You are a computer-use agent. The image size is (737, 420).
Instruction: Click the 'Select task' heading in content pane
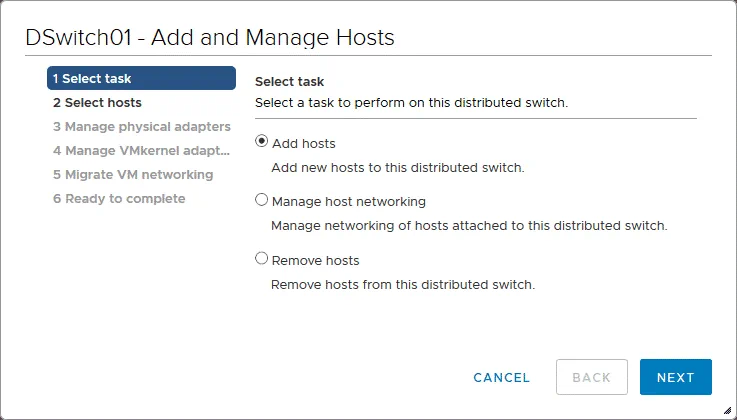289,80
